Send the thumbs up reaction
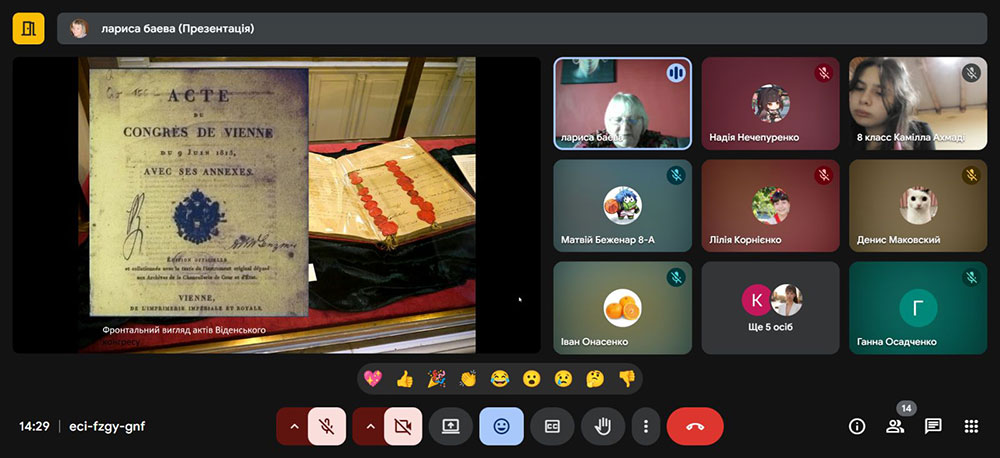 [404, 379]
